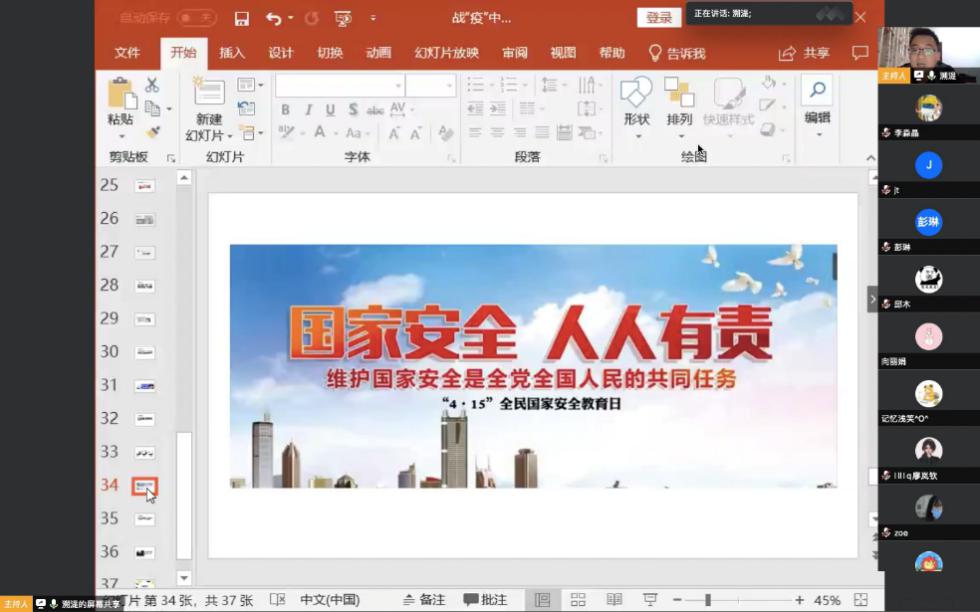Click the Copy icon in clipboard group
The width and height of the screenshot is (980, 612).
coord(152,109)
